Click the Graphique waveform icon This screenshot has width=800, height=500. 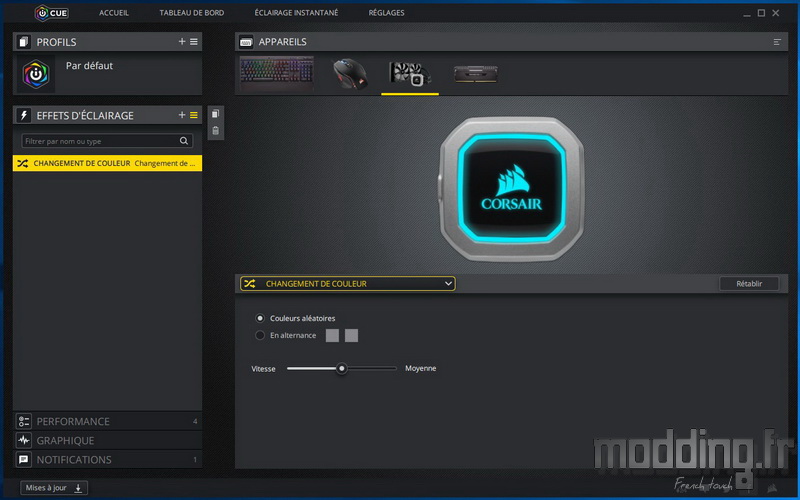23,440
